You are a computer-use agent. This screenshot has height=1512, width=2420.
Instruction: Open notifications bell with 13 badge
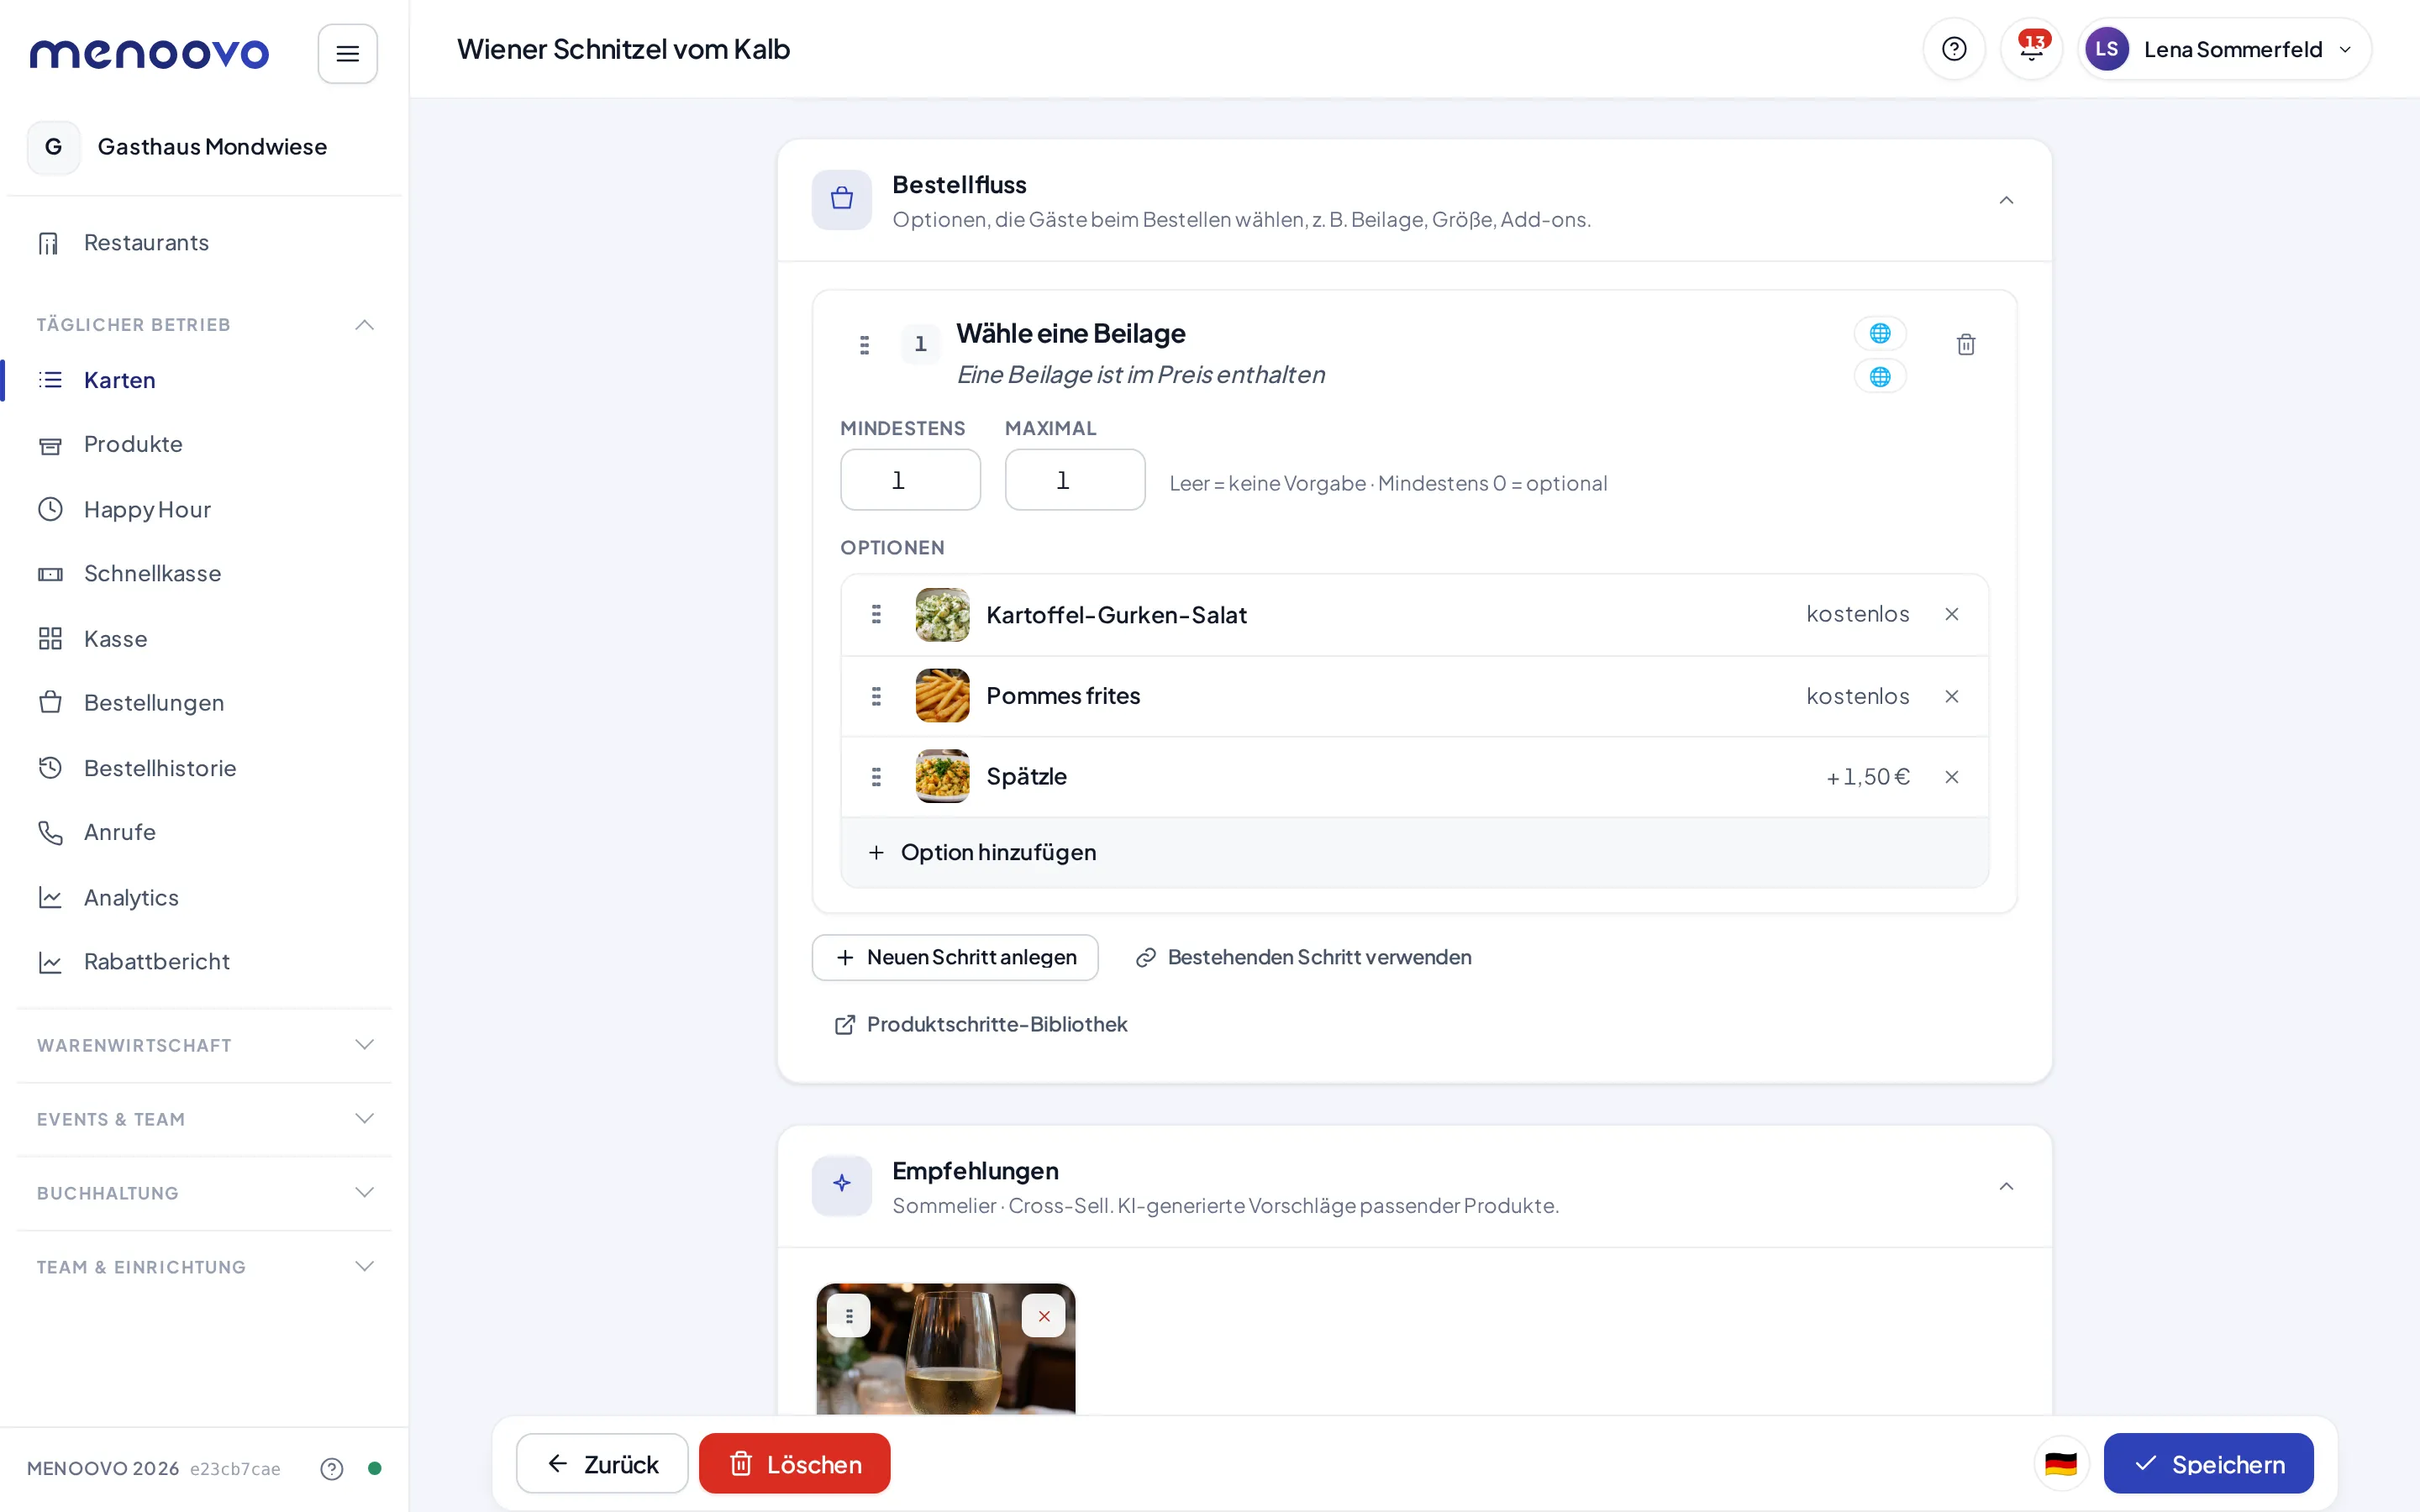pos(2031,49)
